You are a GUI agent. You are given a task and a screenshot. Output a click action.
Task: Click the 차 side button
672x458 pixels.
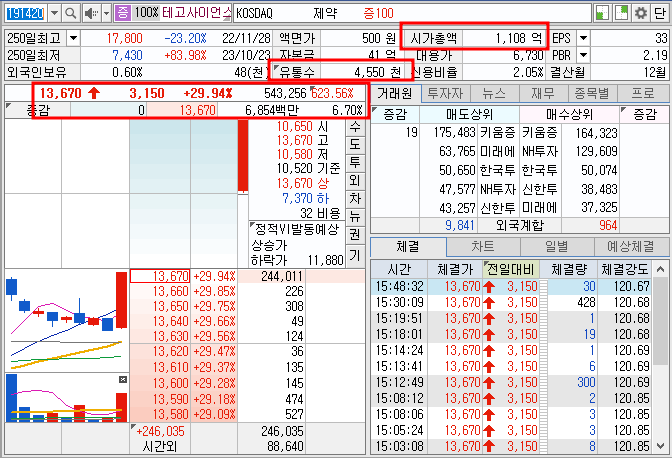pos(355,199)
